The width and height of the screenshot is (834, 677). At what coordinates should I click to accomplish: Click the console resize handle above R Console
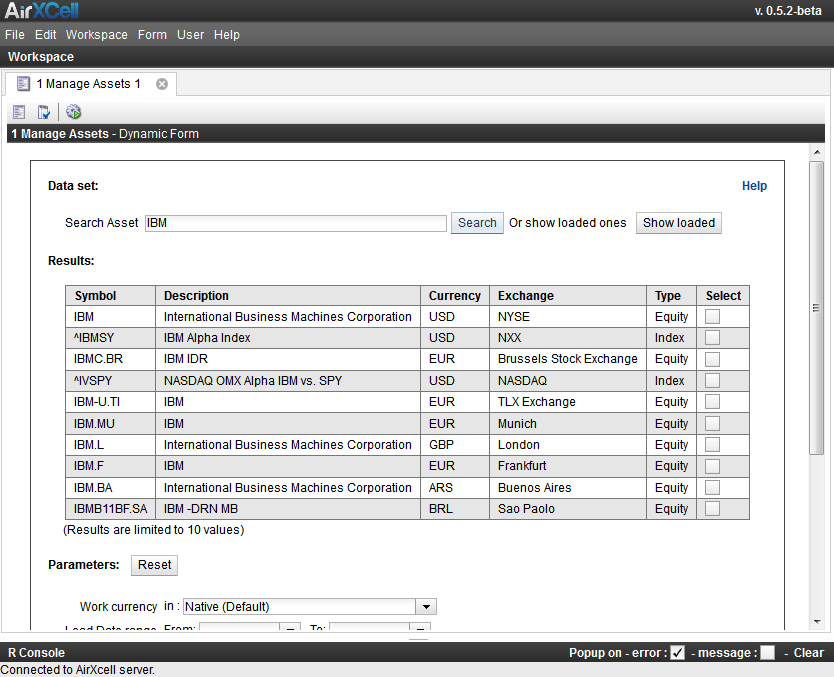[419, 638]
